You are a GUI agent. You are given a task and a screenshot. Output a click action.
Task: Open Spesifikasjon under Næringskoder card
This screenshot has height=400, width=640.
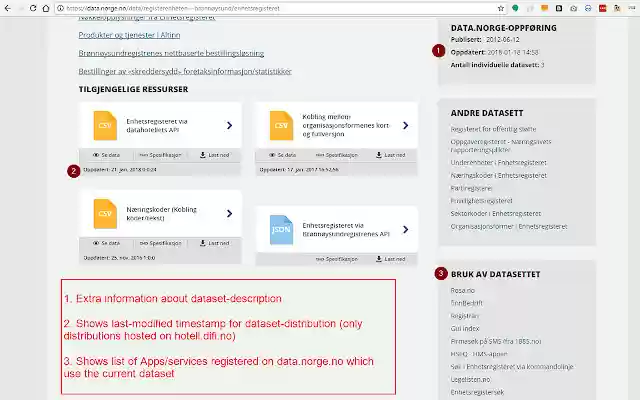click(160, 243)
